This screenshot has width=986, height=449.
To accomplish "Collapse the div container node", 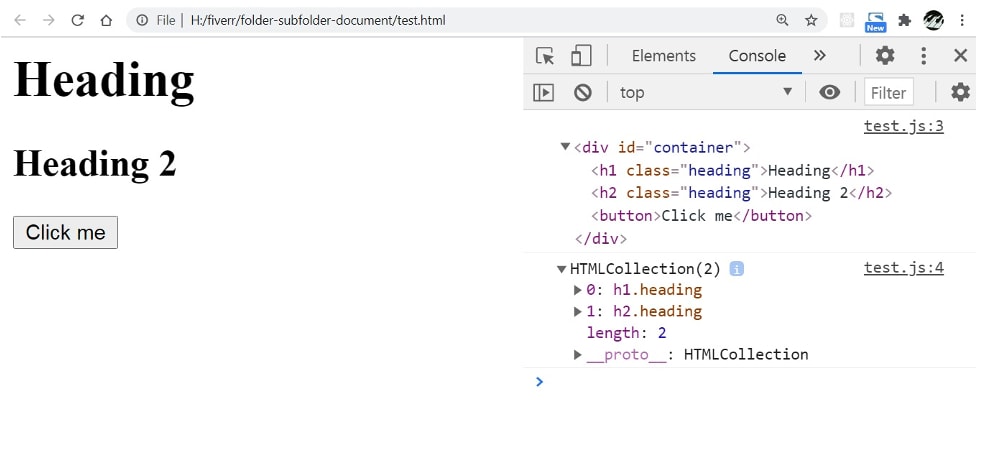I will (x=565, y=147).
